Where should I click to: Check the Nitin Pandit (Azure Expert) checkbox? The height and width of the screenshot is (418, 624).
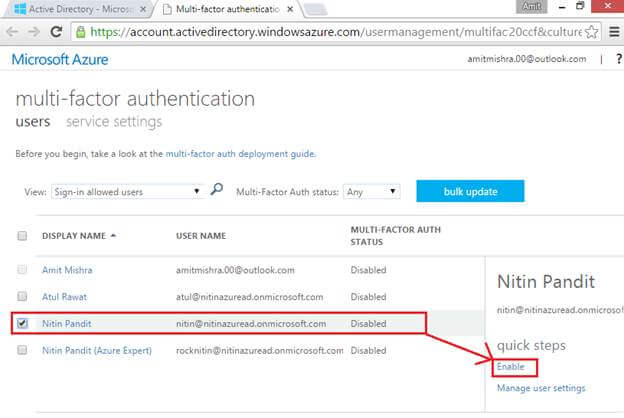click(x=22, y=350)
